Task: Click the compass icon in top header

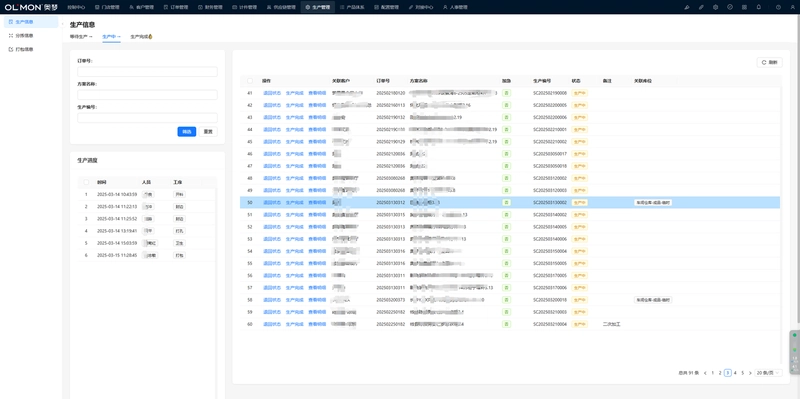Action: [730, 7]
